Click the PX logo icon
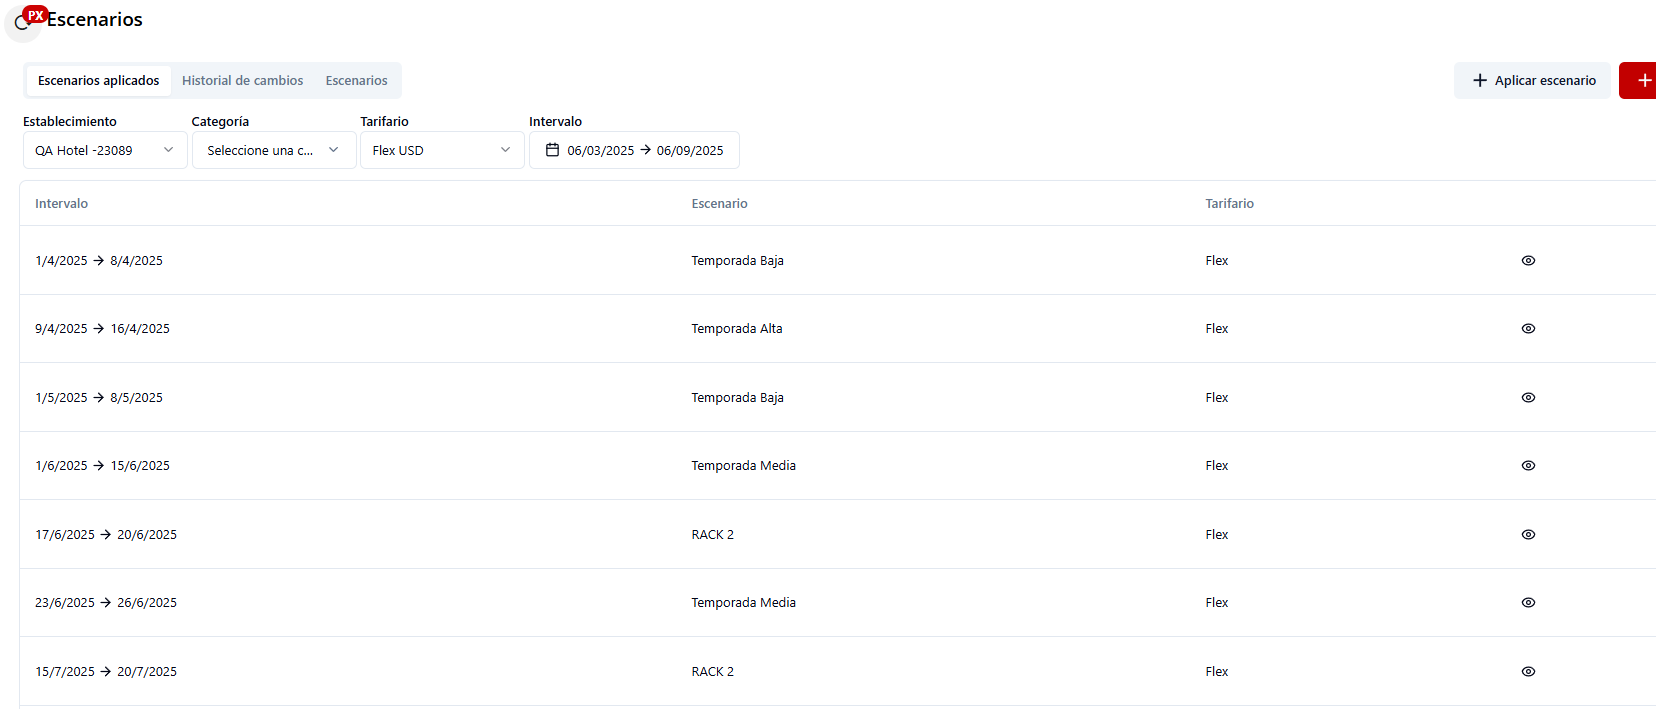Screen dimensions: 1656x709 click(x=34, y=16)
